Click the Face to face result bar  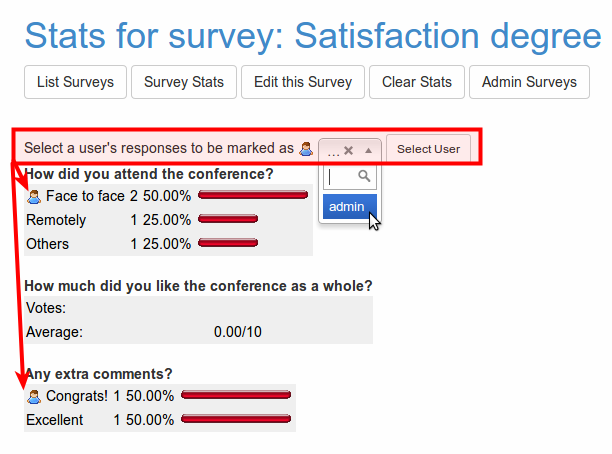tap(253, 195)
